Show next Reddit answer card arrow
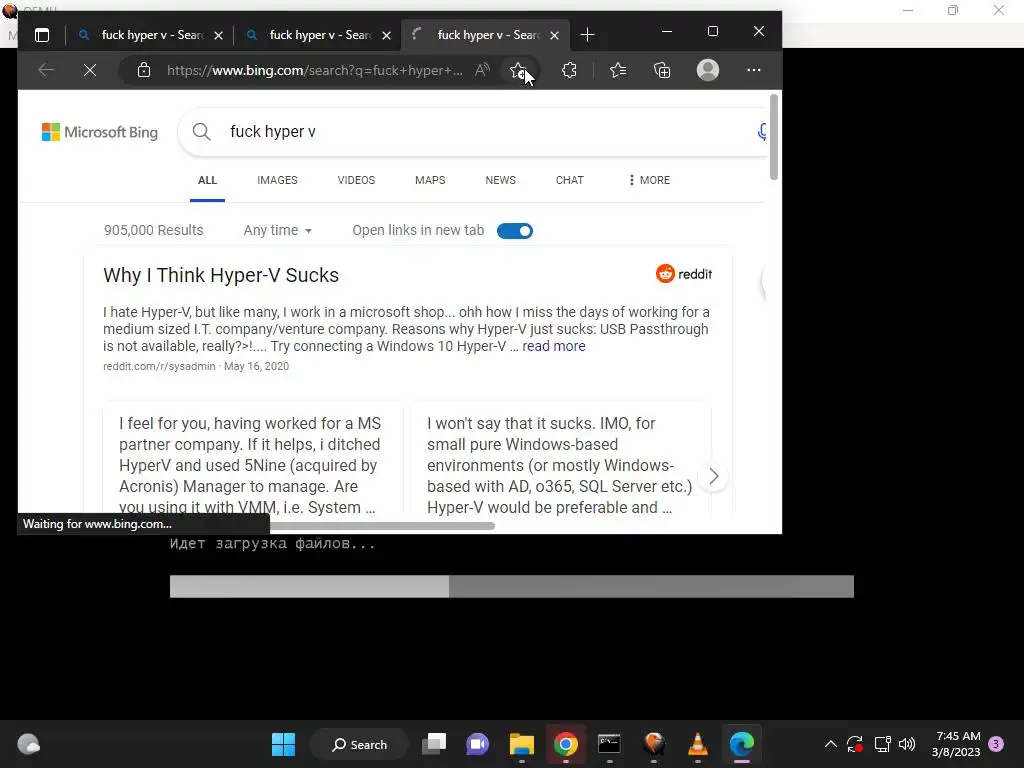 tap(713, 477)
